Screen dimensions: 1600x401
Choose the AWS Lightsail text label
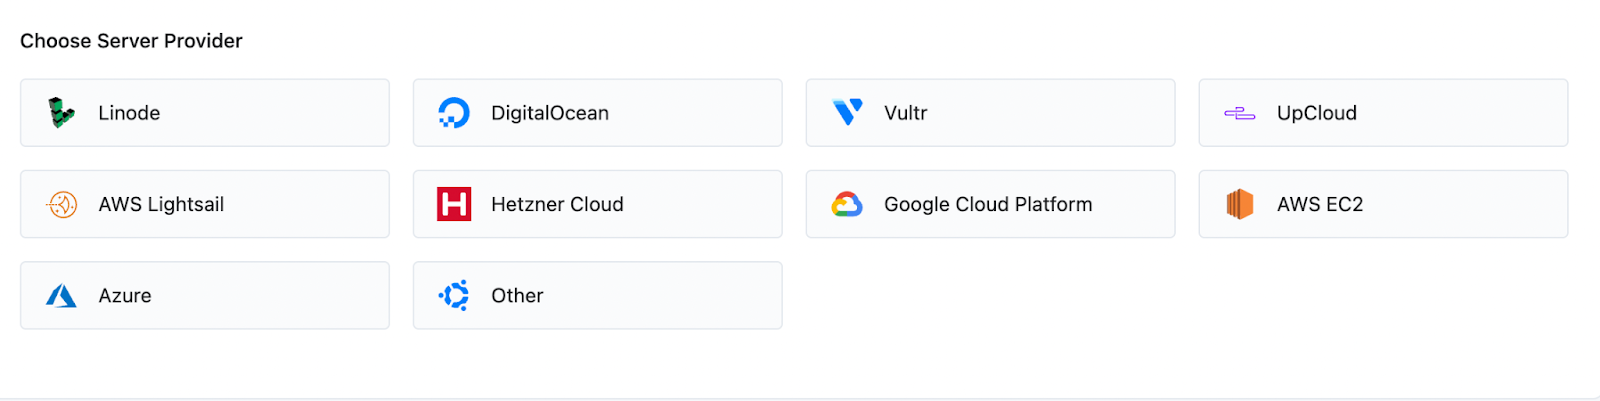click(x=161, y=204)
